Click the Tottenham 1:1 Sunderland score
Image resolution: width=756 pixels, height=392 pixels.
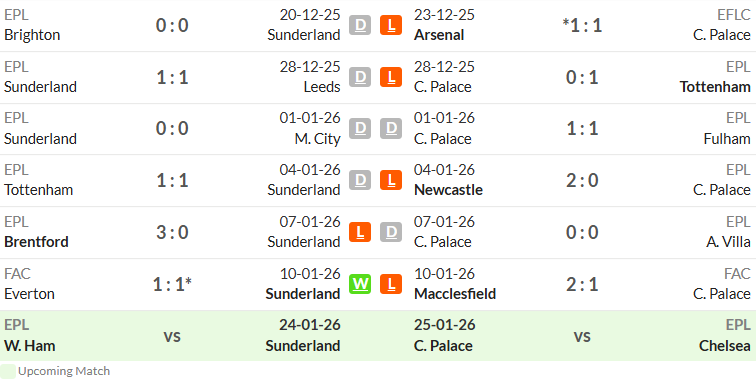pyautogui.click(x=172, y=180)
